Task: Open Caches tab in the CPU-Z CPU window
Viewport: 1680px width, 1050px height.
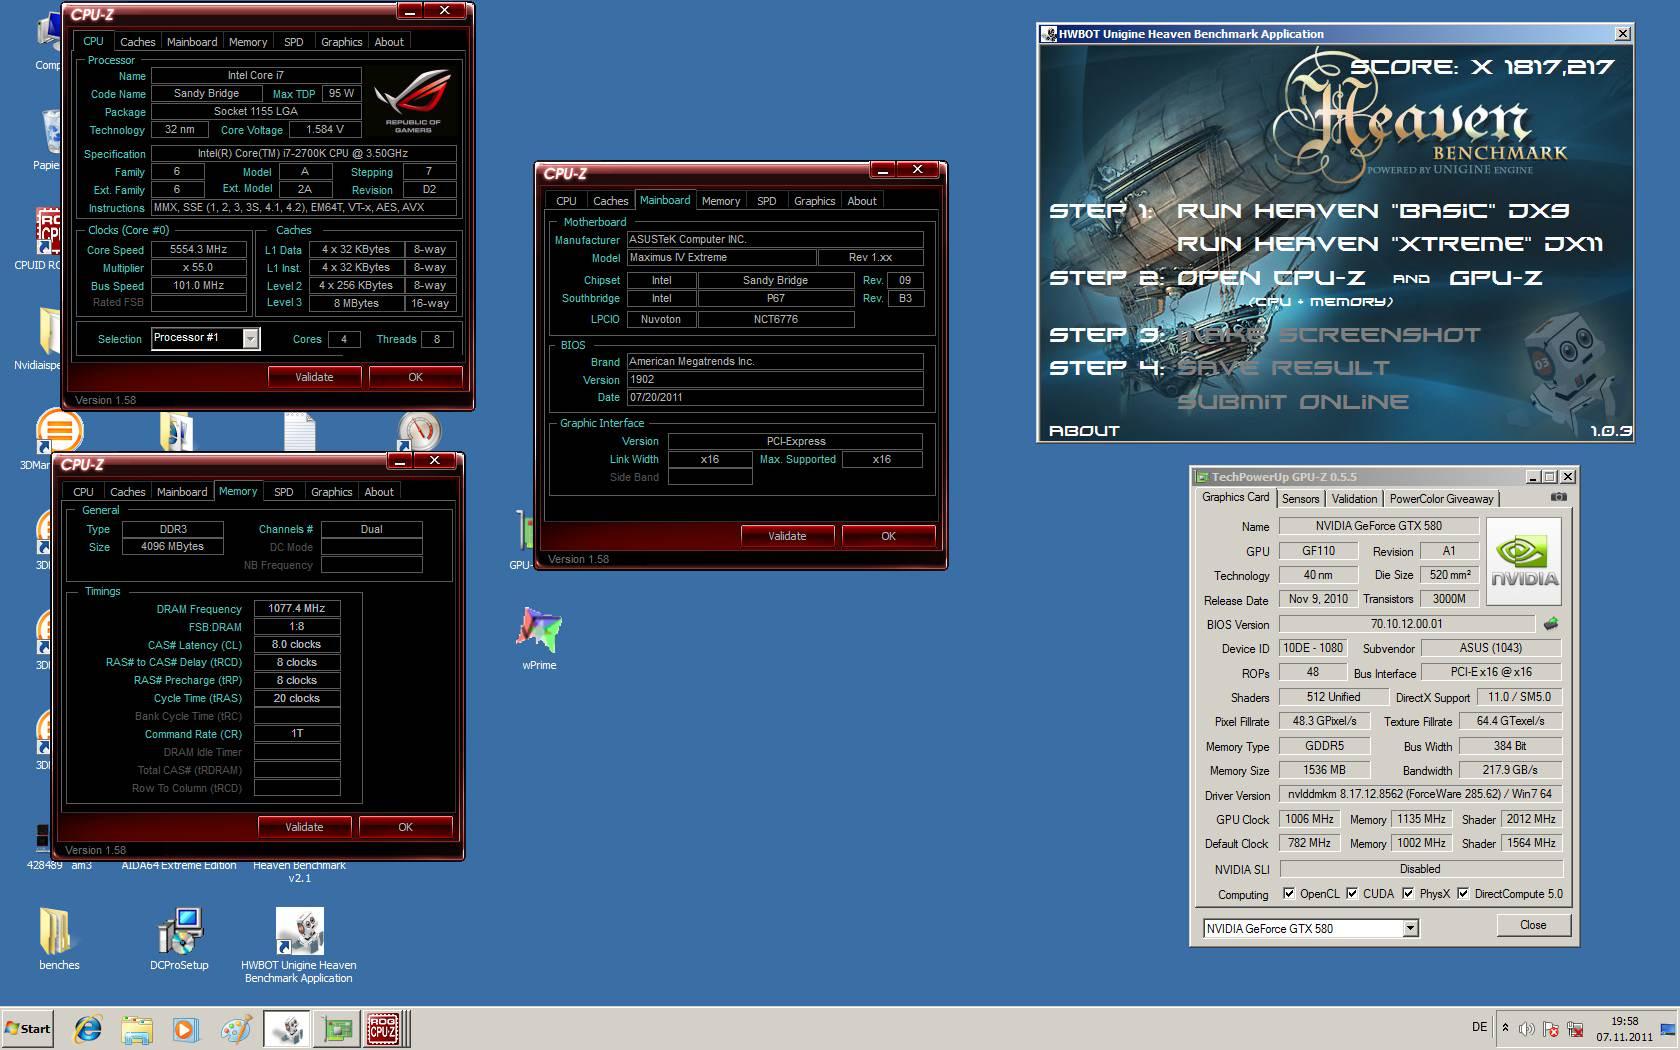Action: tap(138, 42)
